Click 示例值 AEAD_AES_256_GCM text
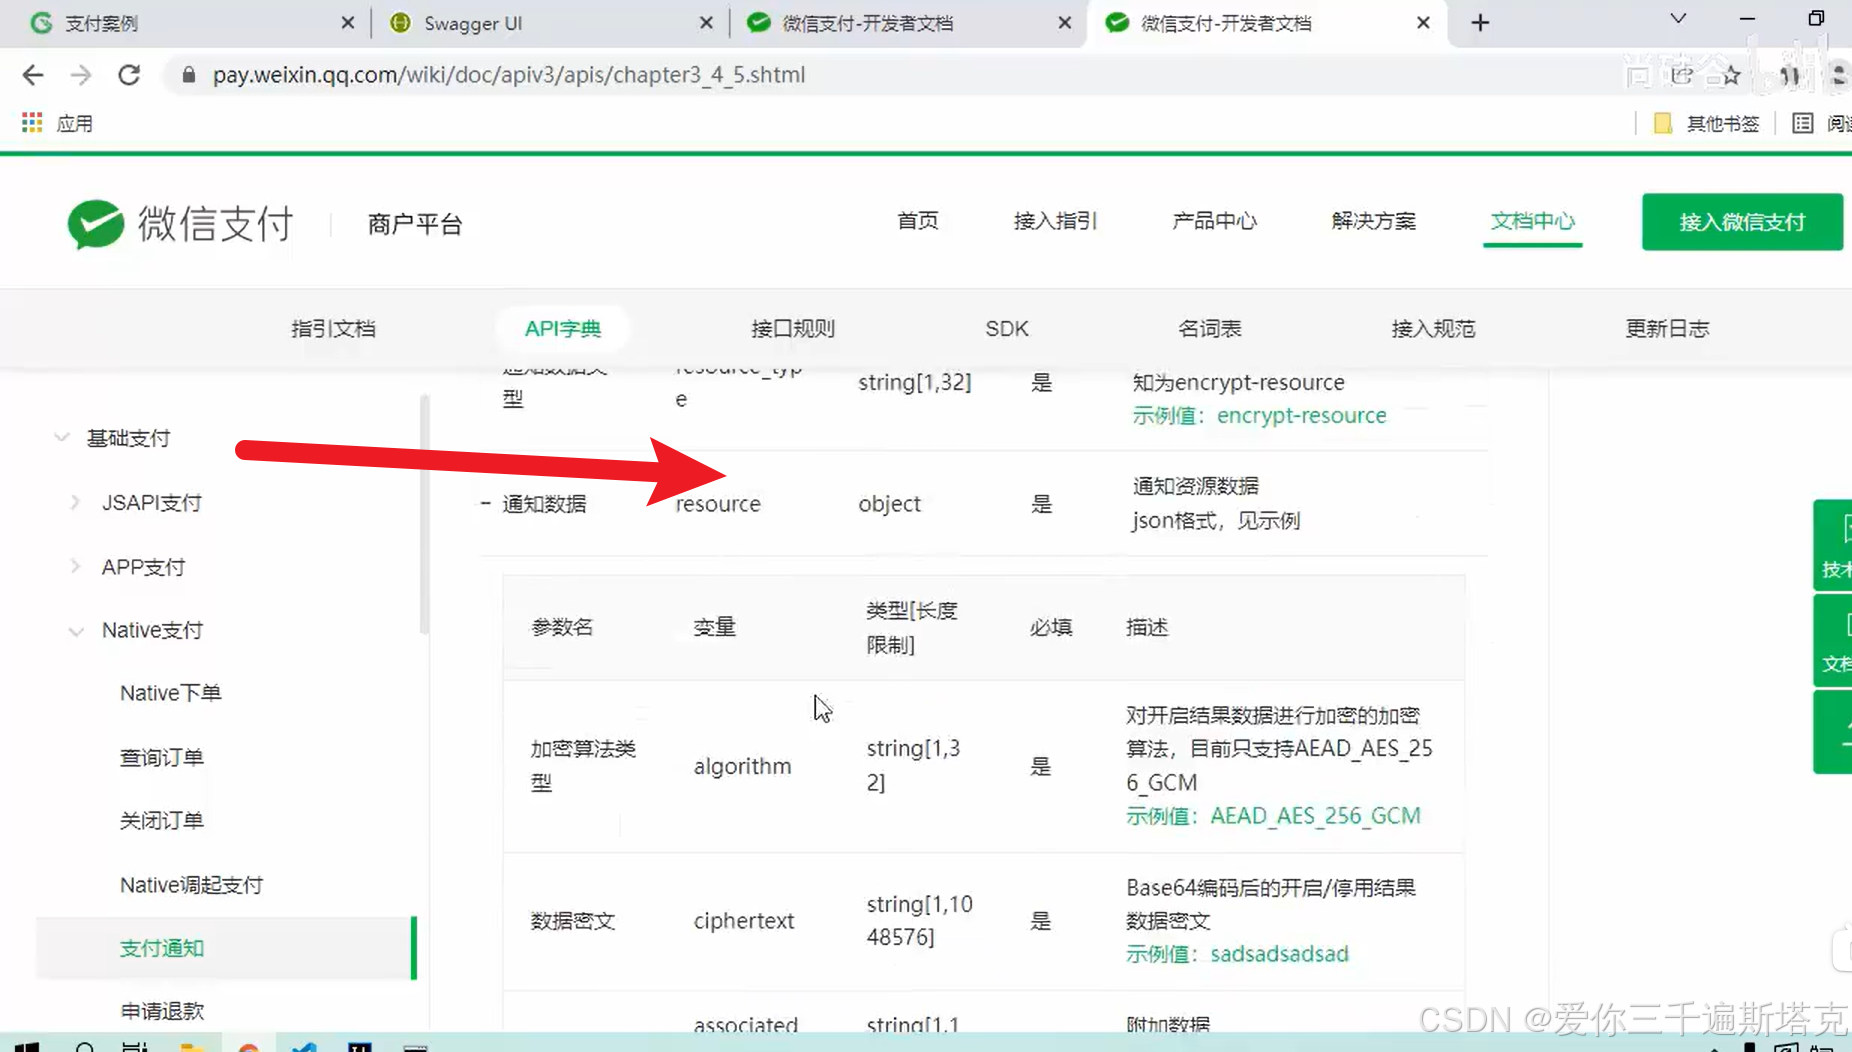The image size is (1852, 1052). (1273, 816)
